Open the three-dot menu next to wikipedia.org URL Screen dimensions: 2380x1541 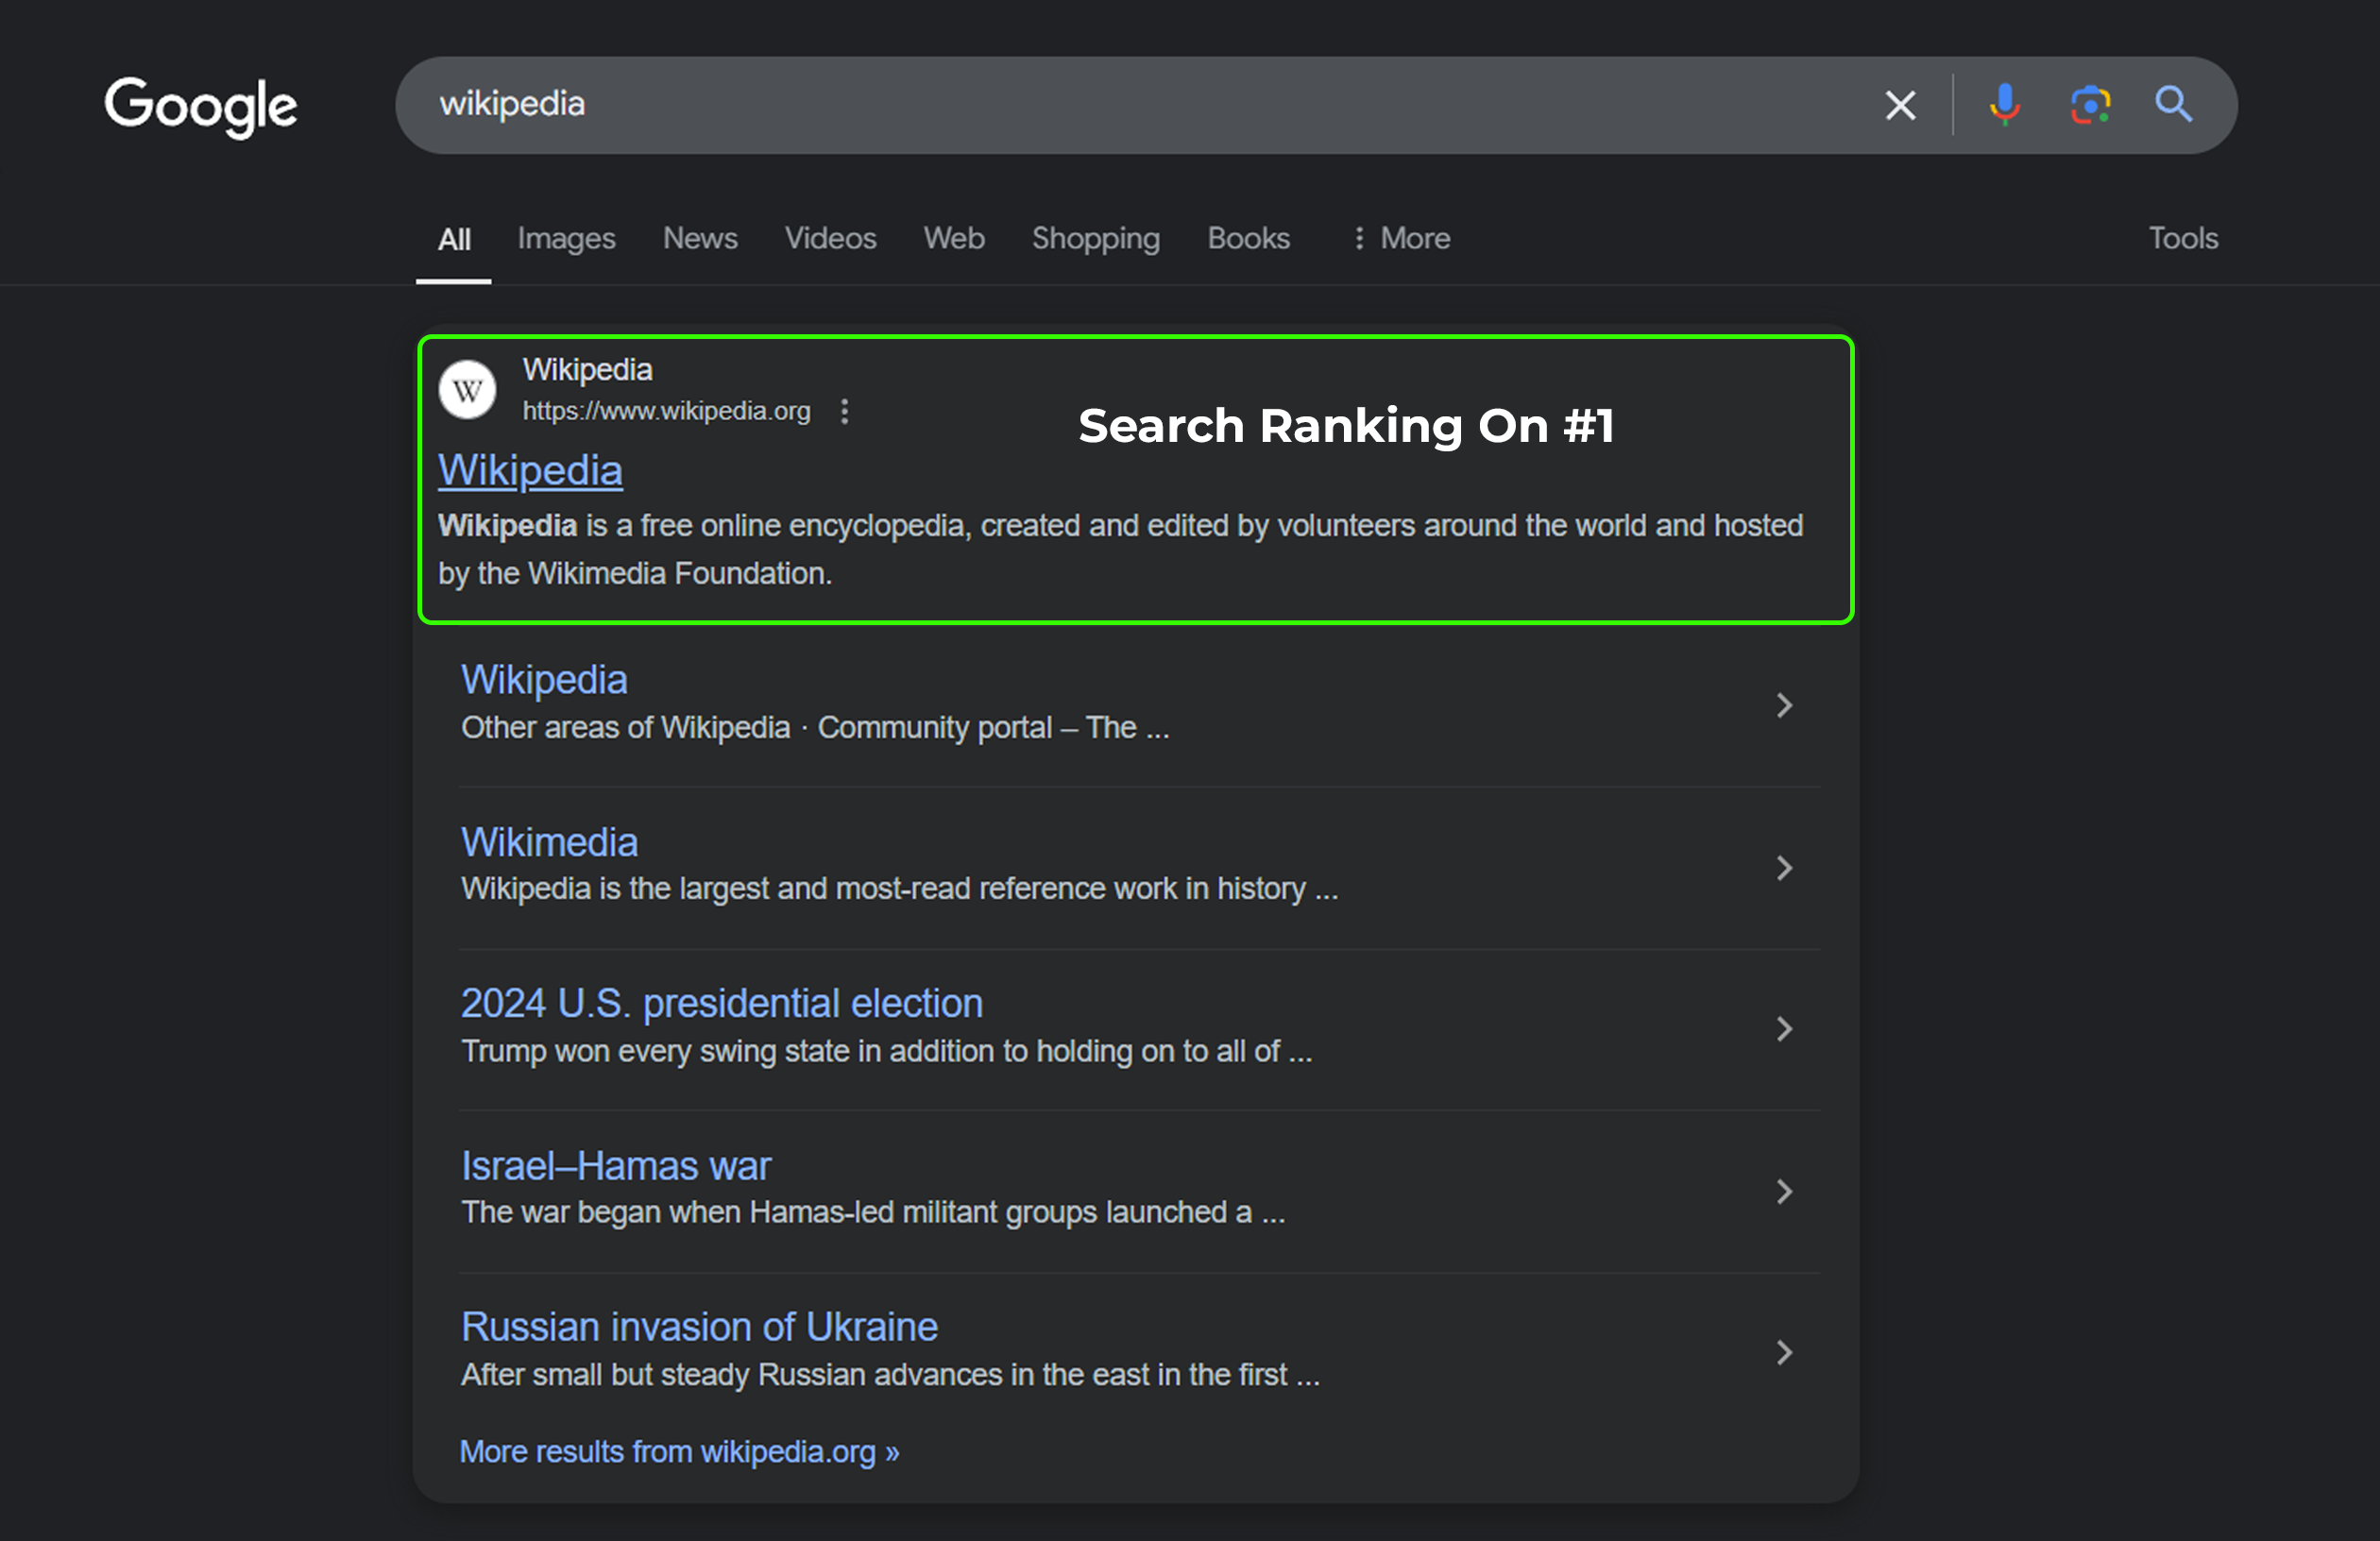tap(845, 411)
